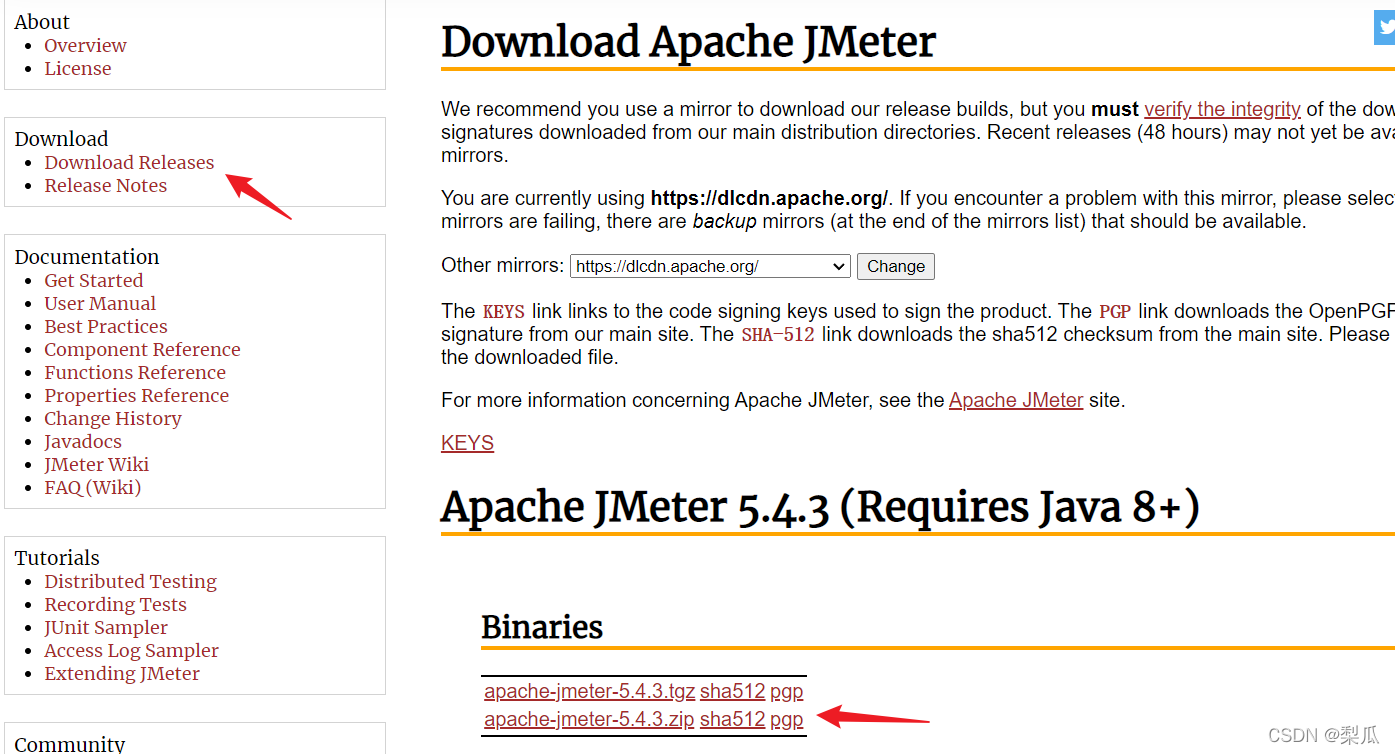The height and width of the screenshot is (754, 1395).
Task: Open the Javadocs link
Action: tap(83, 441)
